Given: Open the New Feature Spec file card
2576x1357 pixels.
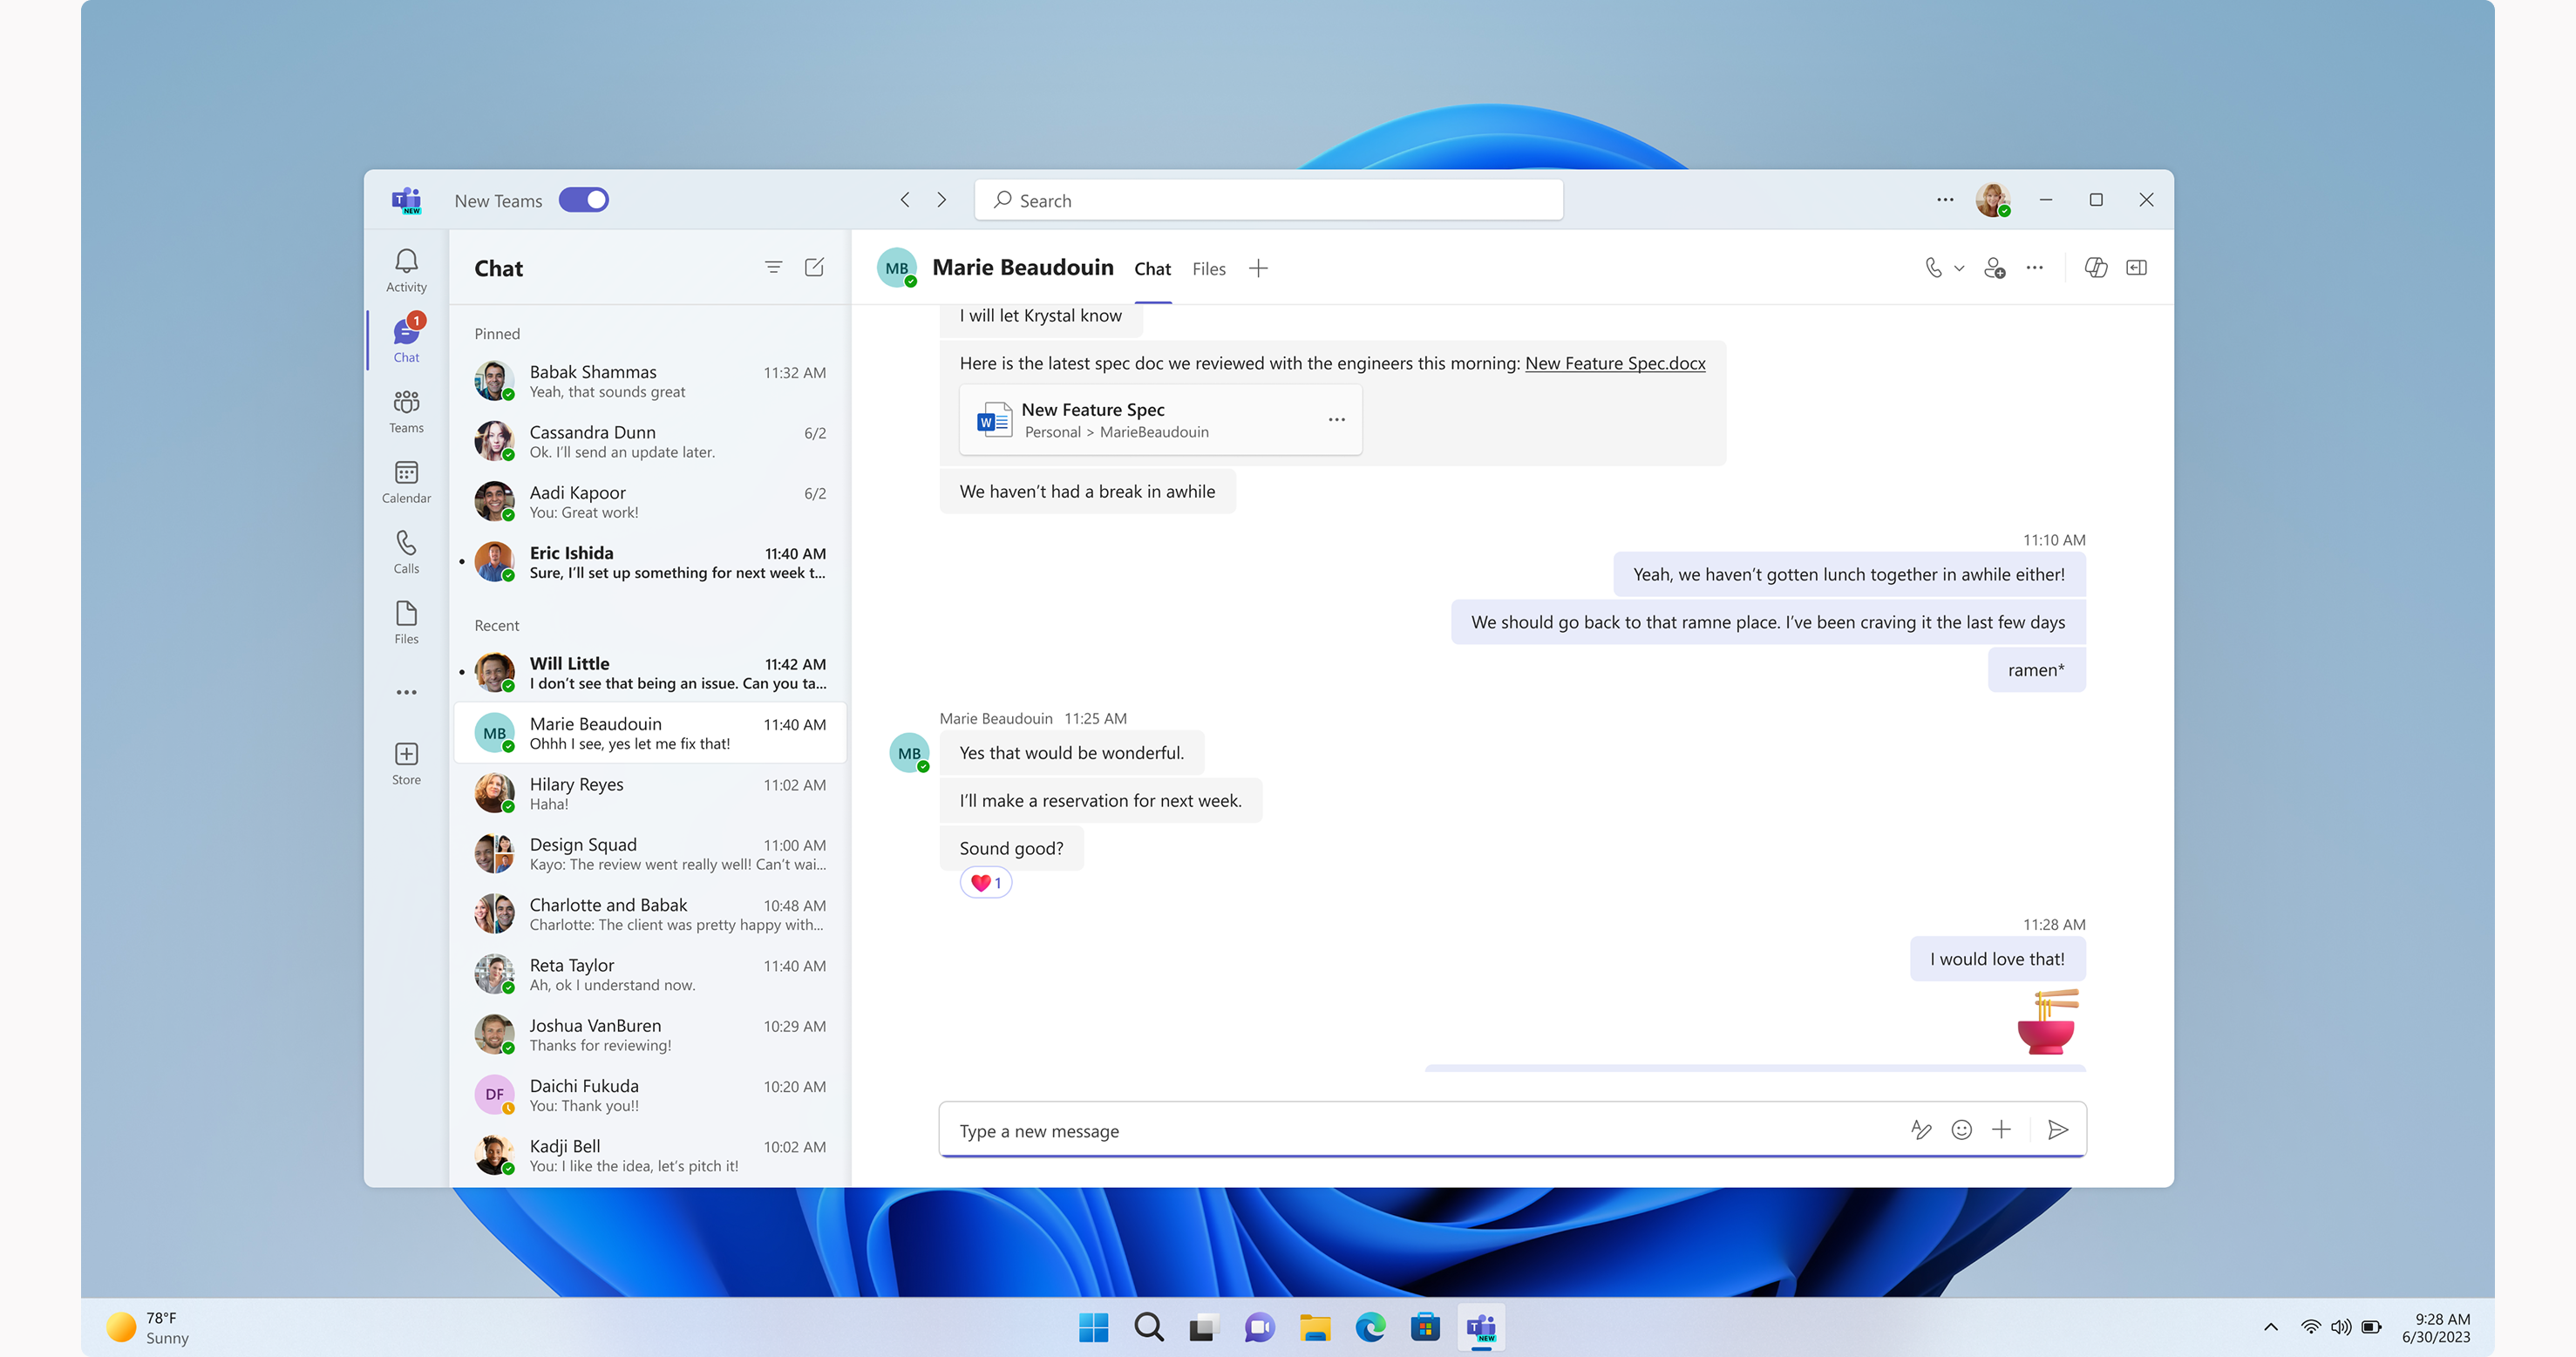Looking at the screenshot, I should pyautogui.click(x=1160, y=420).
